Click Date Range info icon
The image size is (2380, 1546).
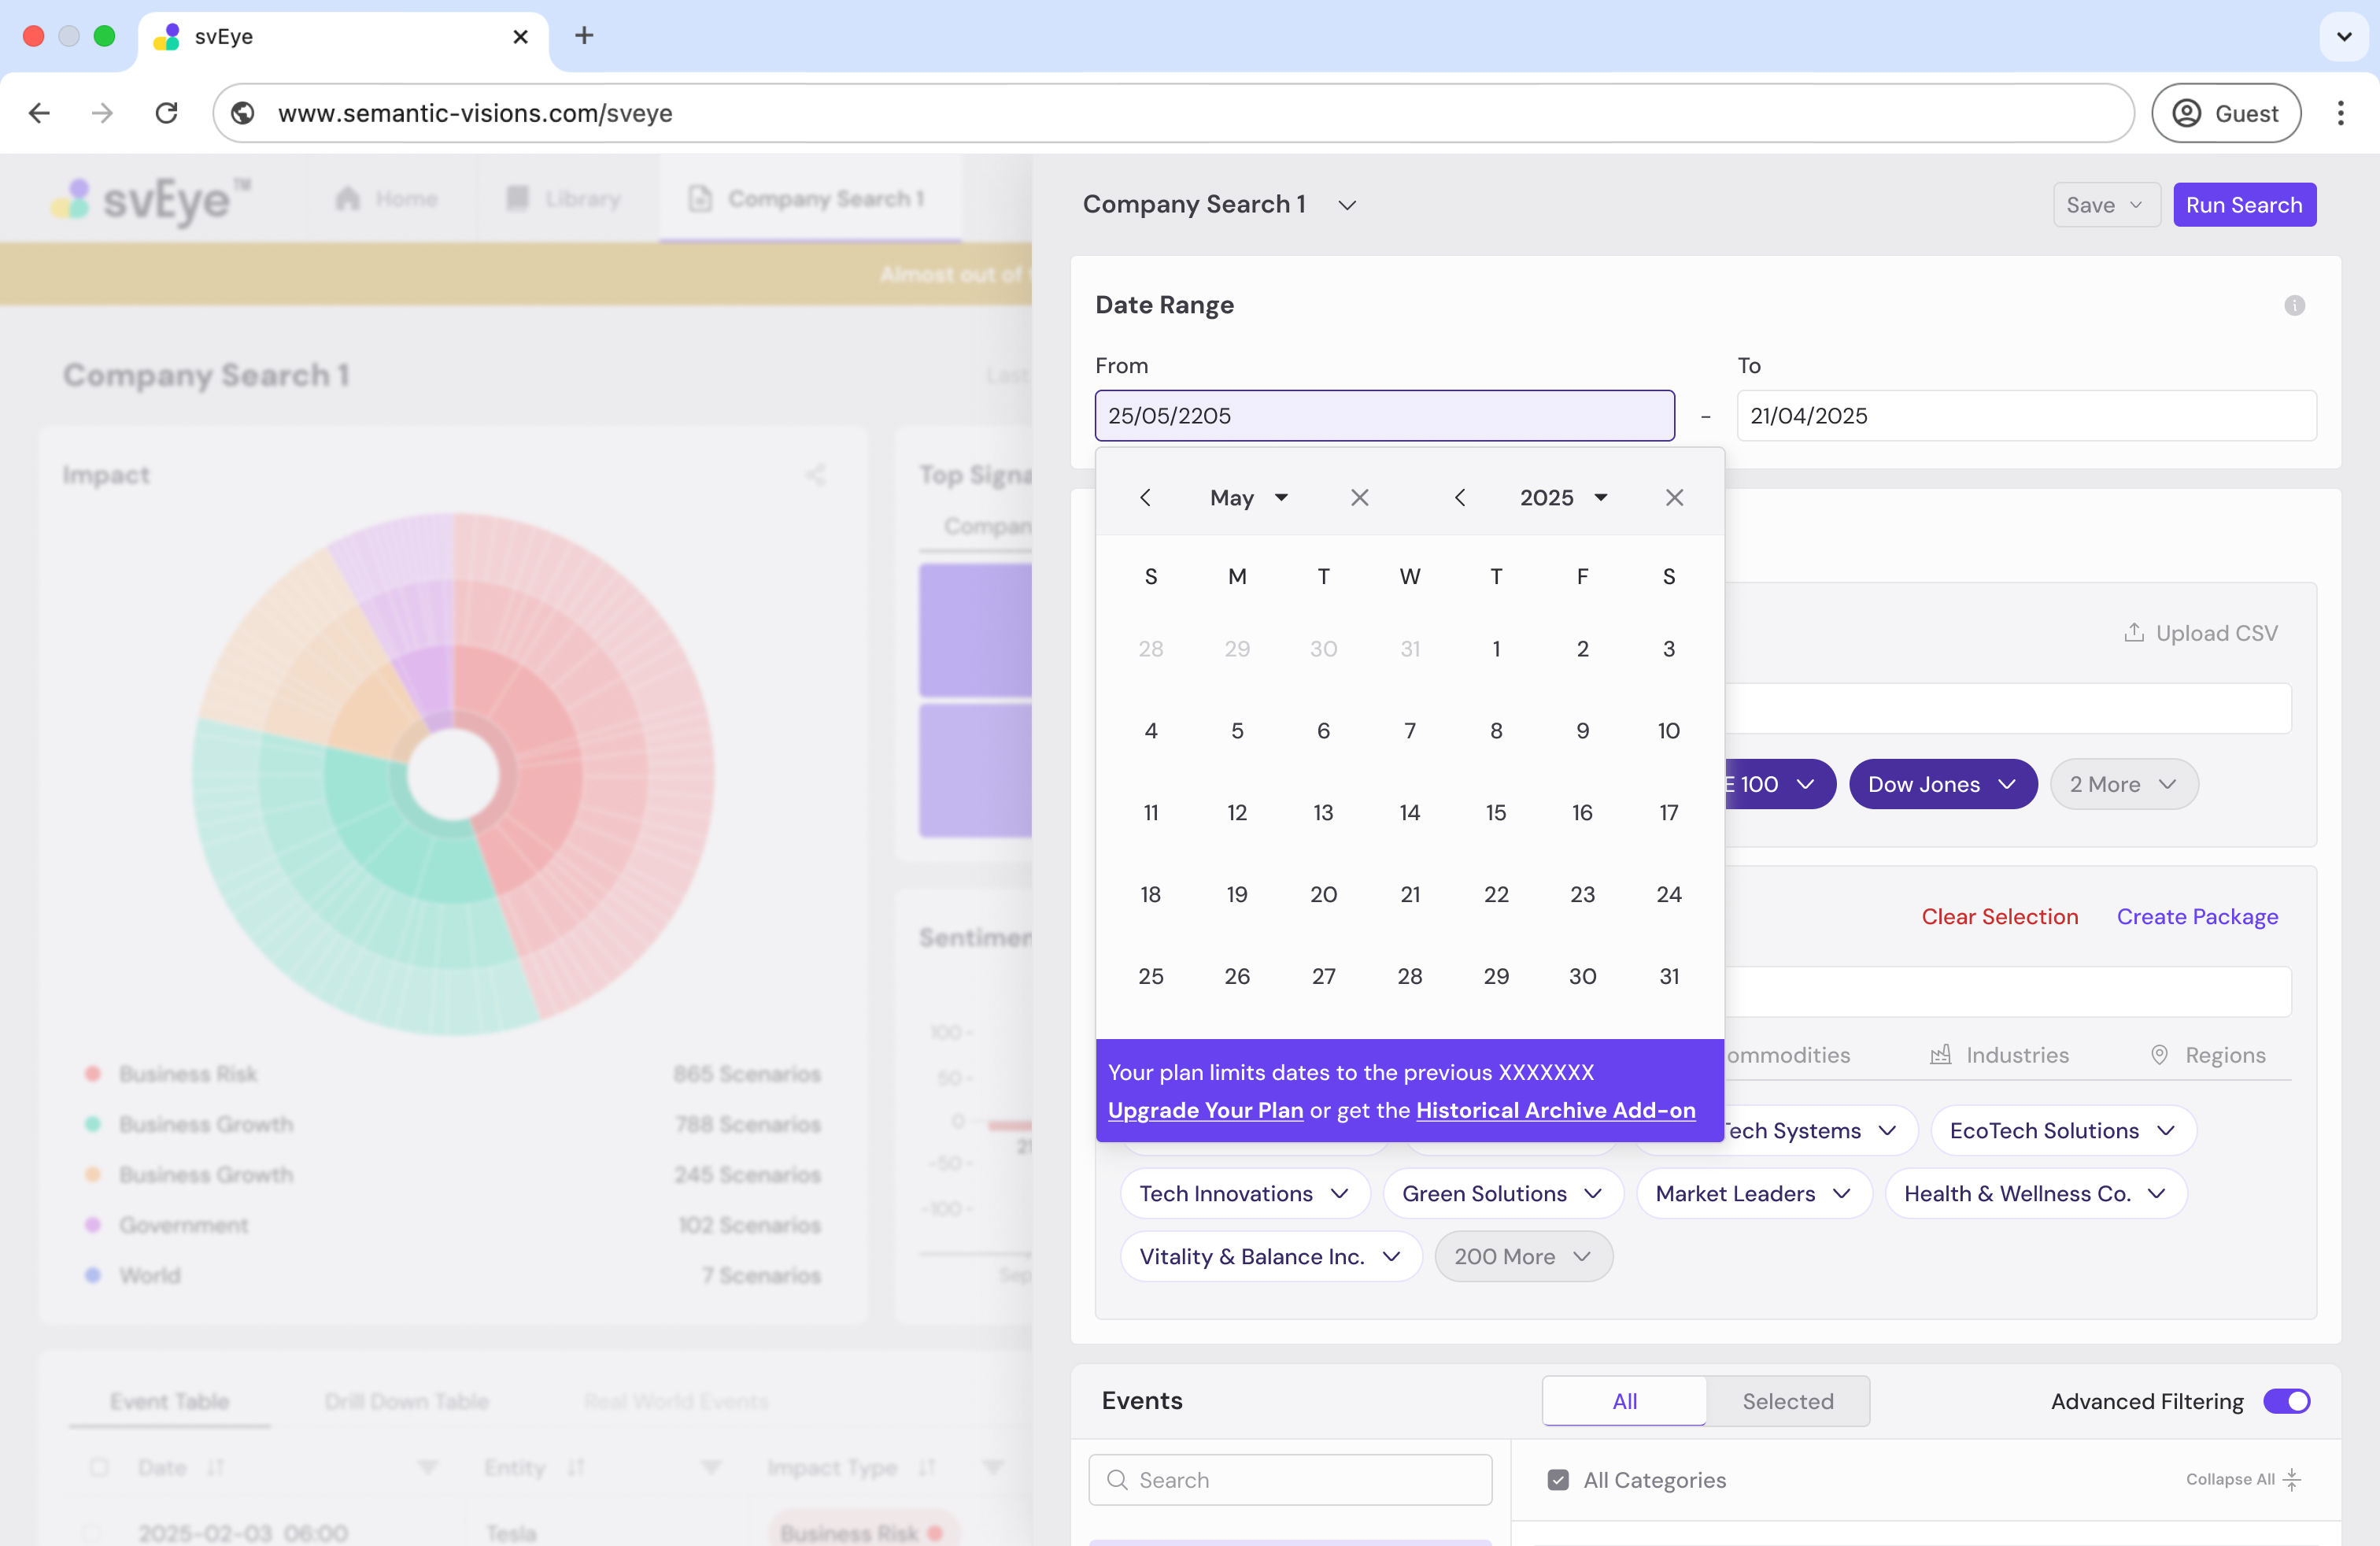click(2294, 305)
